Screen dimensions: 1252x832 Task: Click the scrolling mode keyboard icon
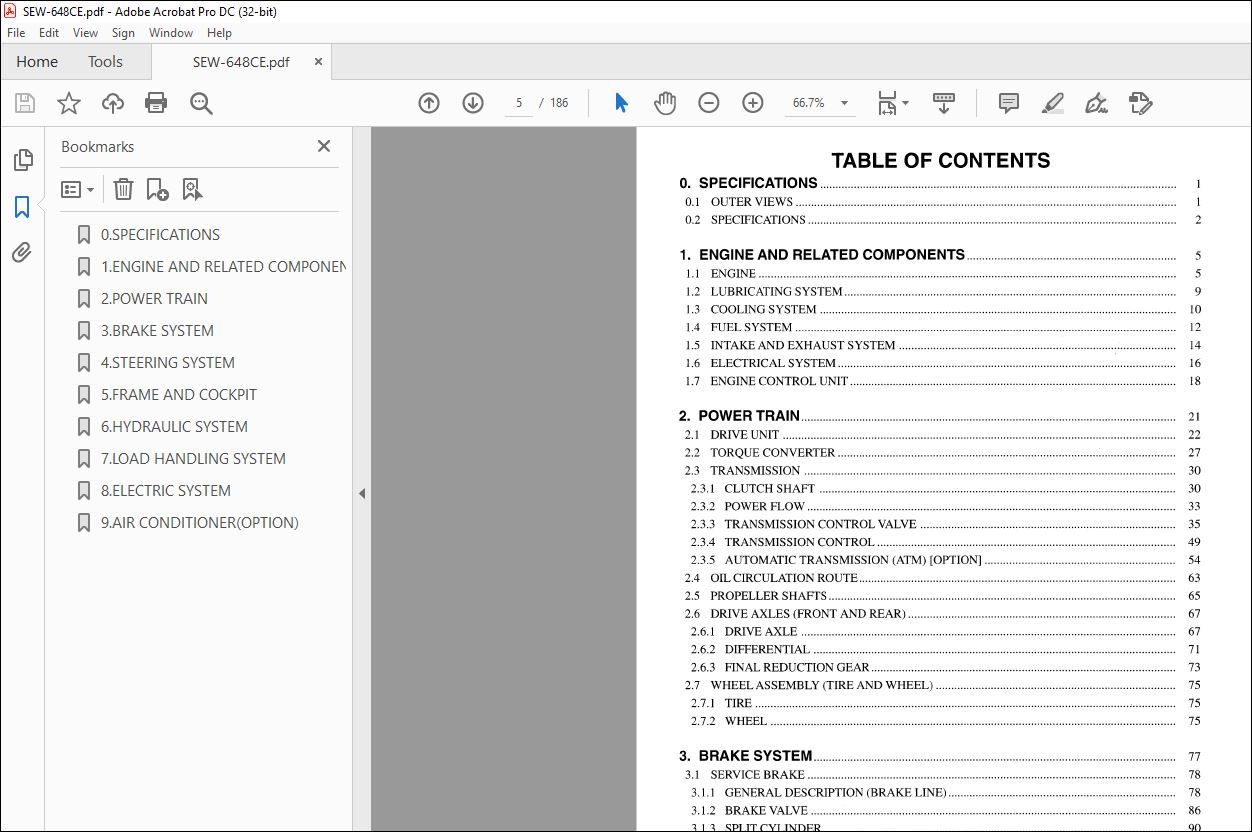[x=944, y=103]
